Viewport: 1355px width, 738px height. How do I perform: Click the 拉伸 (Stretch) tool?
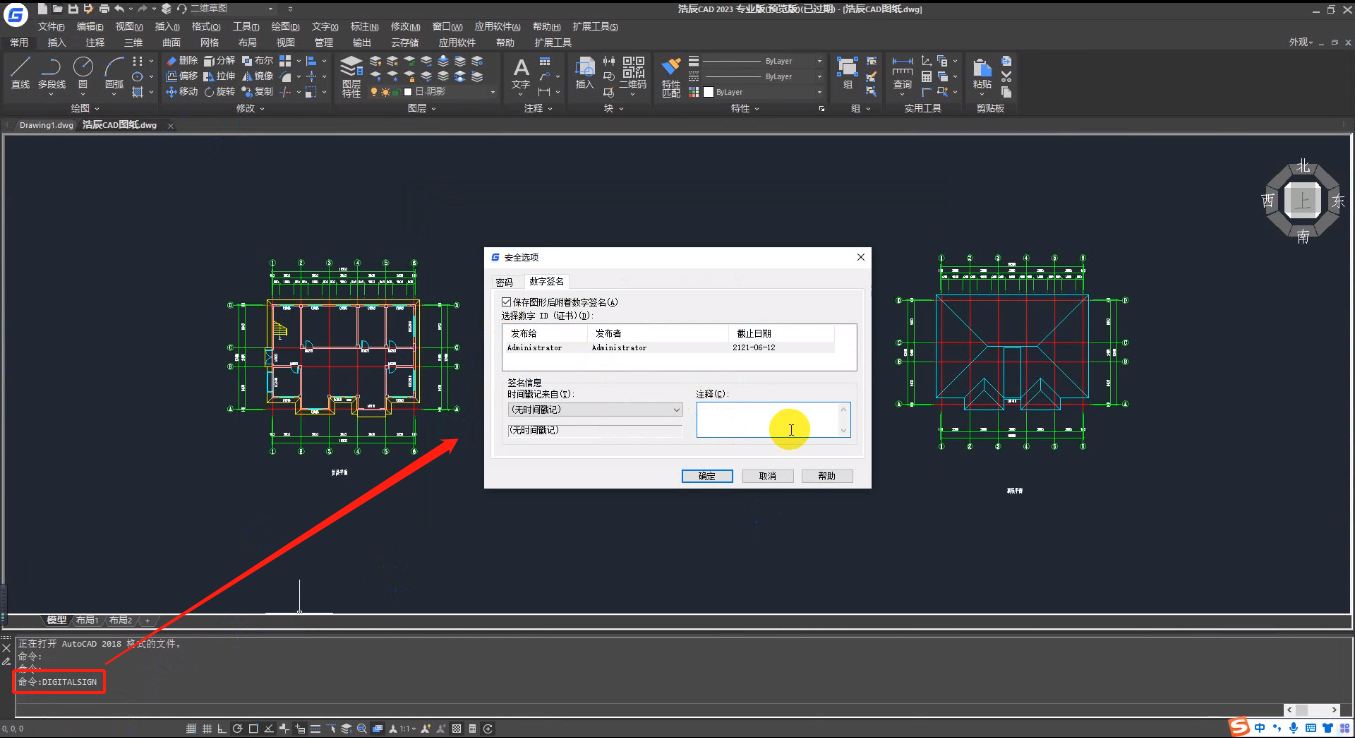coord(219,76)
